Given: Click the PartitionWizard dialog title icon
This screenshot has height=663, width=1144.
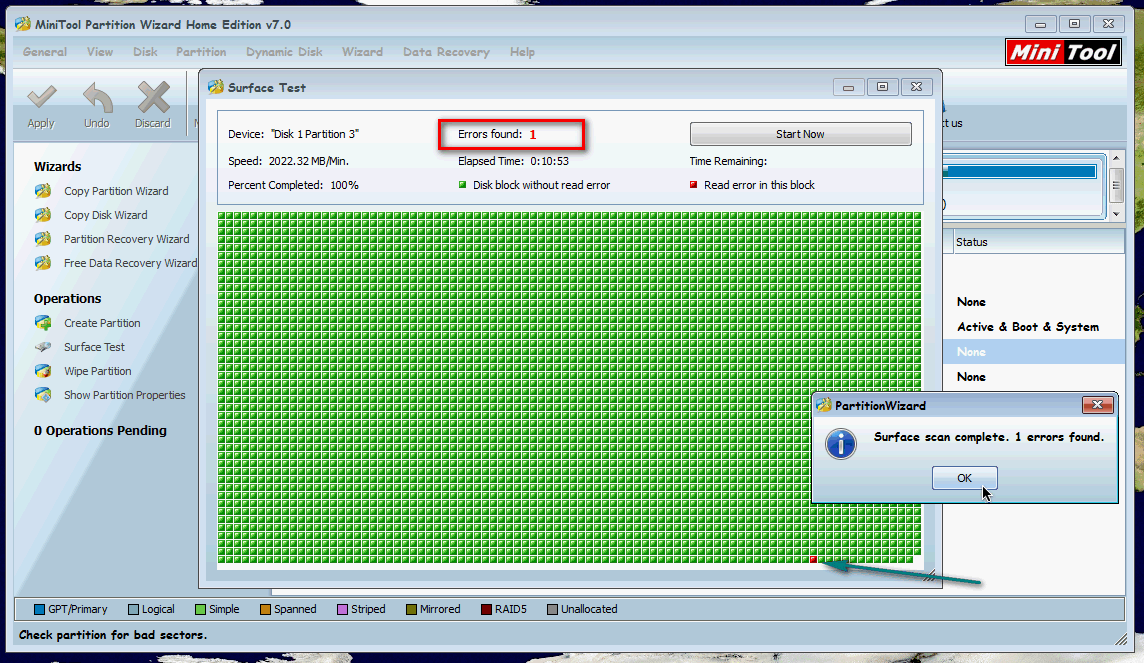Looking at the screenshot, I should pos(823,405).
